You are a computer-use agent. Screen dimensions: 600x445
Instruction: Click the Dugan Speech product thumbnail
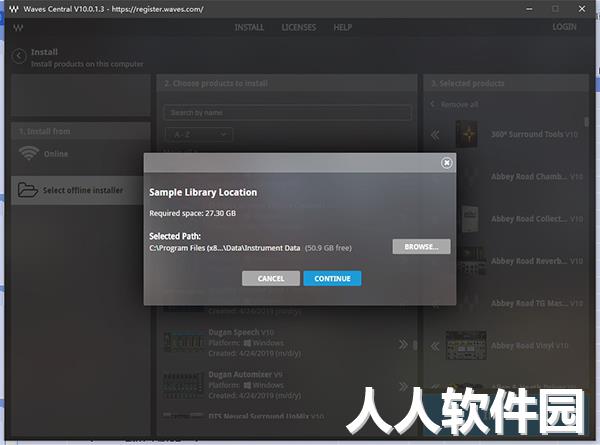tap(184, 342)
